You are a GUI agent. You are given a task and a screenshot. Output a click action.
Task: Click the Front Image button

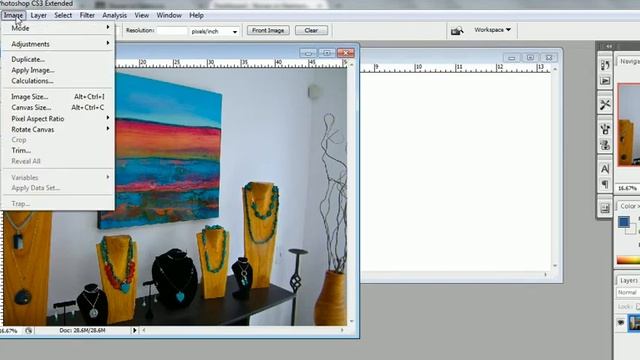click(268, 31)
